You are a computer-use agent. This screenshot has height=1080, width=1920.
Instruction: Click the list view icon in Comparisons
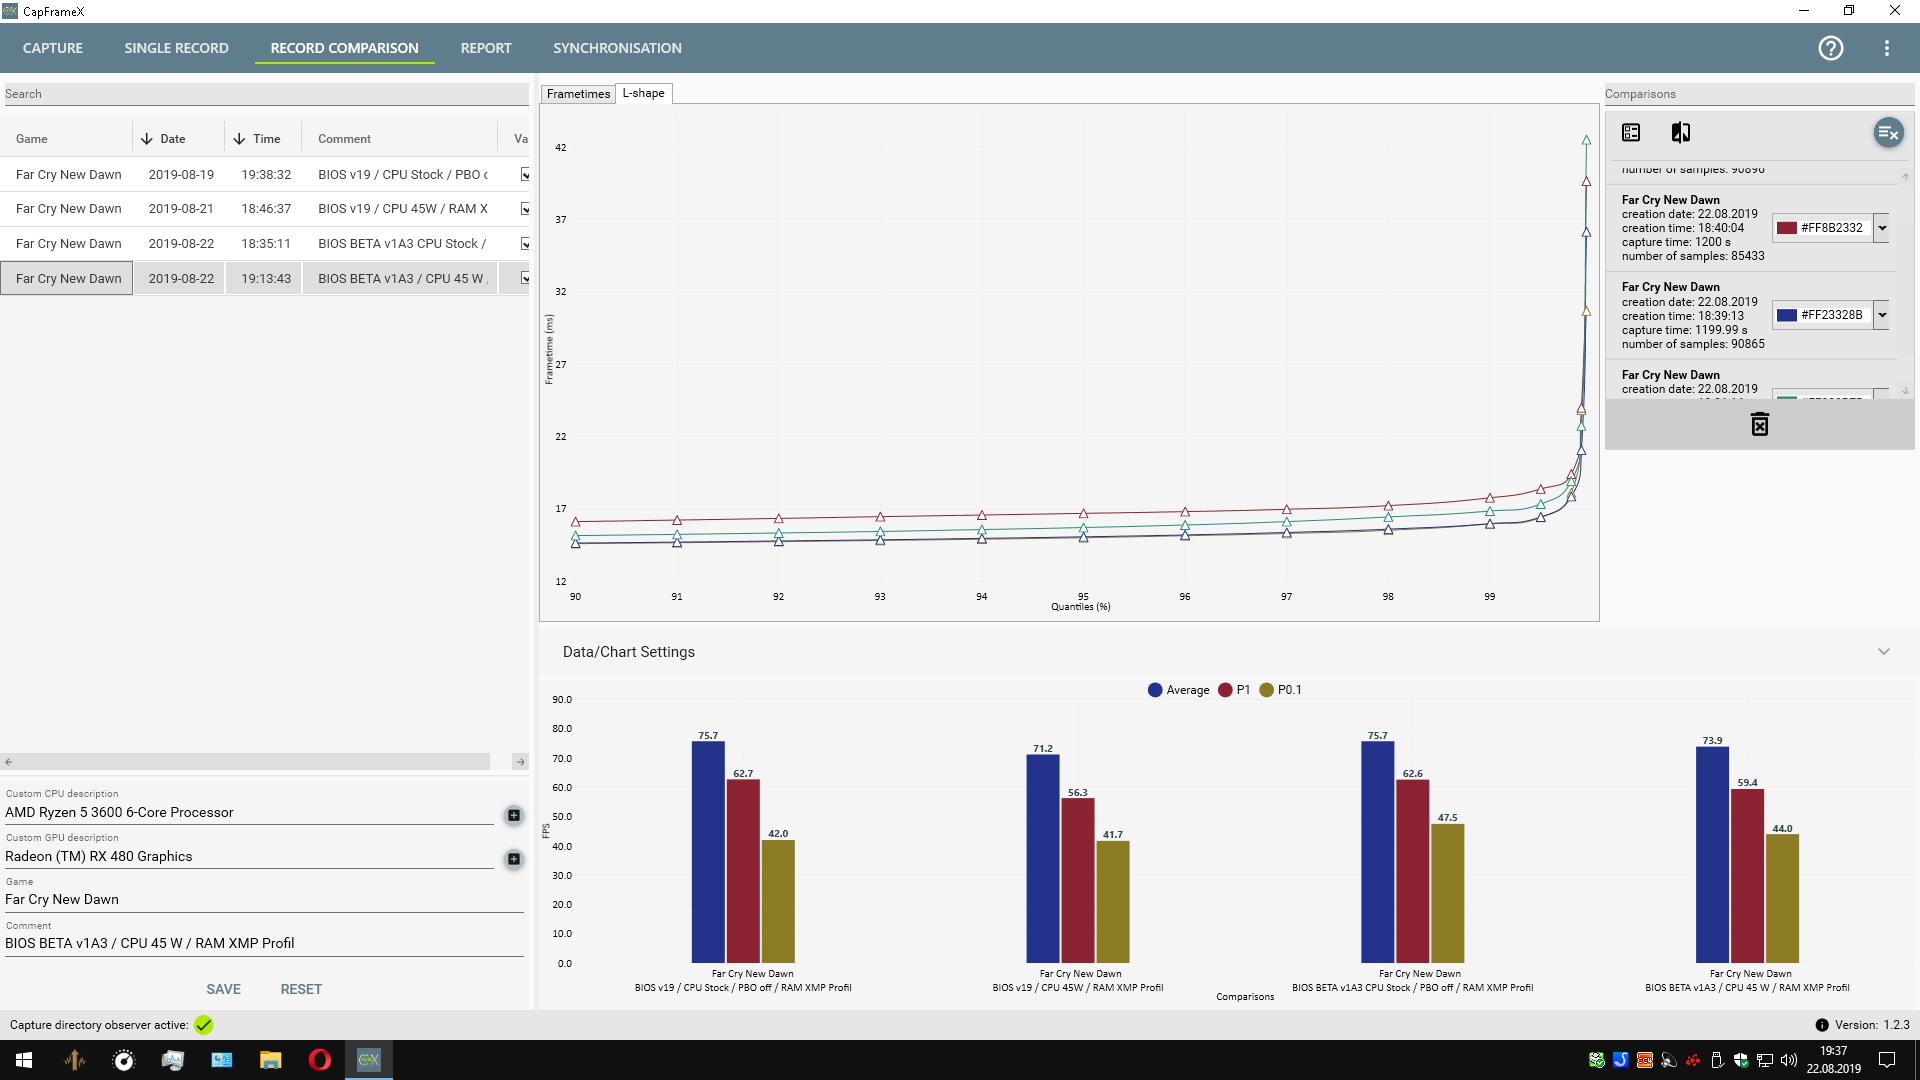click(x=1631, y=132)
